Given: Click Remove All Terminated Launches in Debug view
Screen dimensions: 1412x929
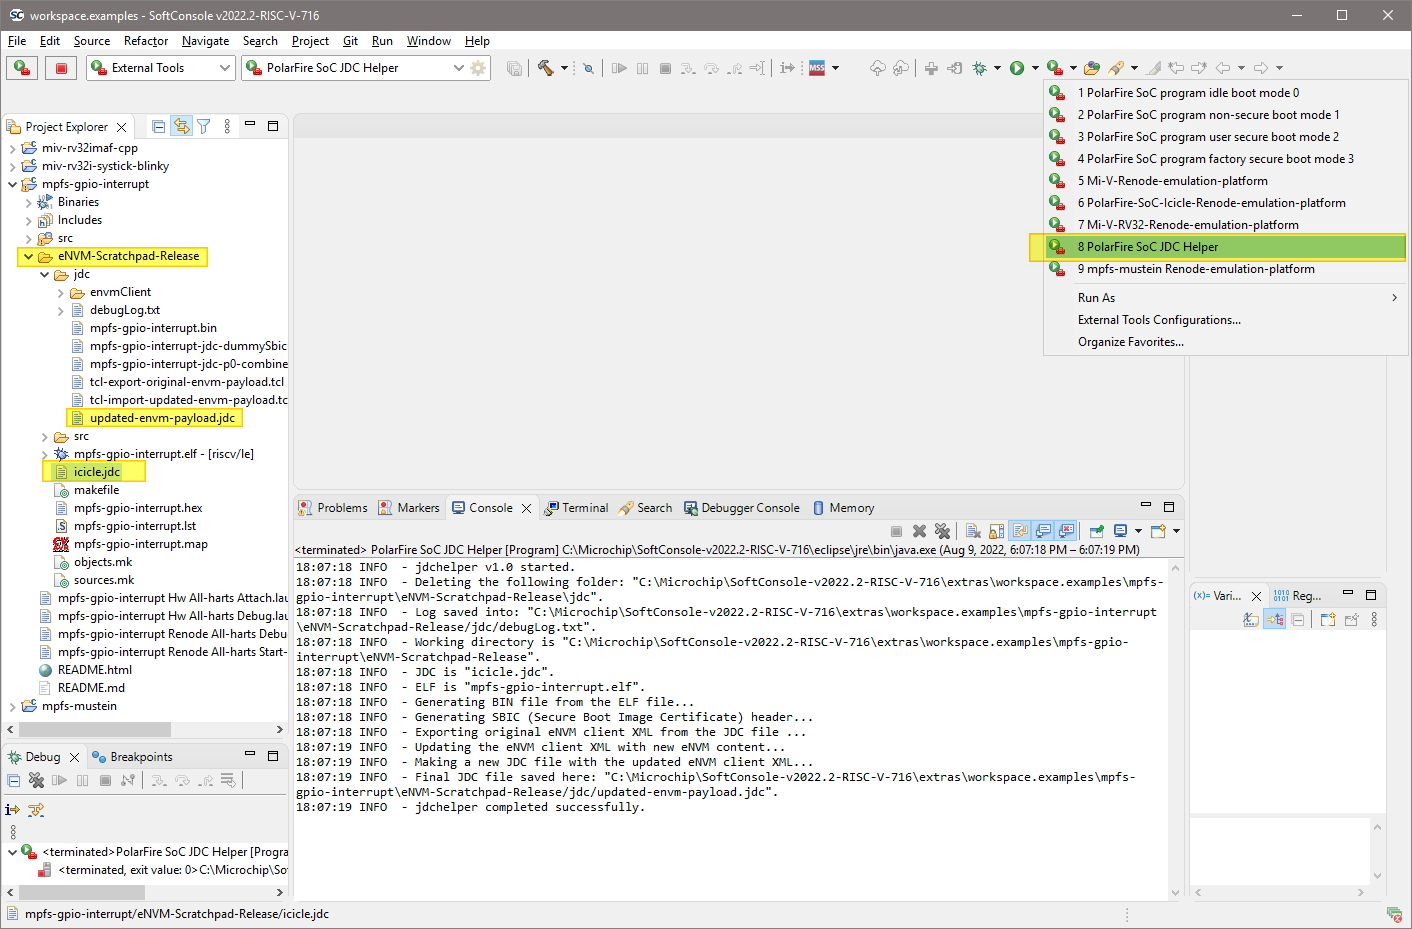Looking at the screenshot, I should point(36,780).
